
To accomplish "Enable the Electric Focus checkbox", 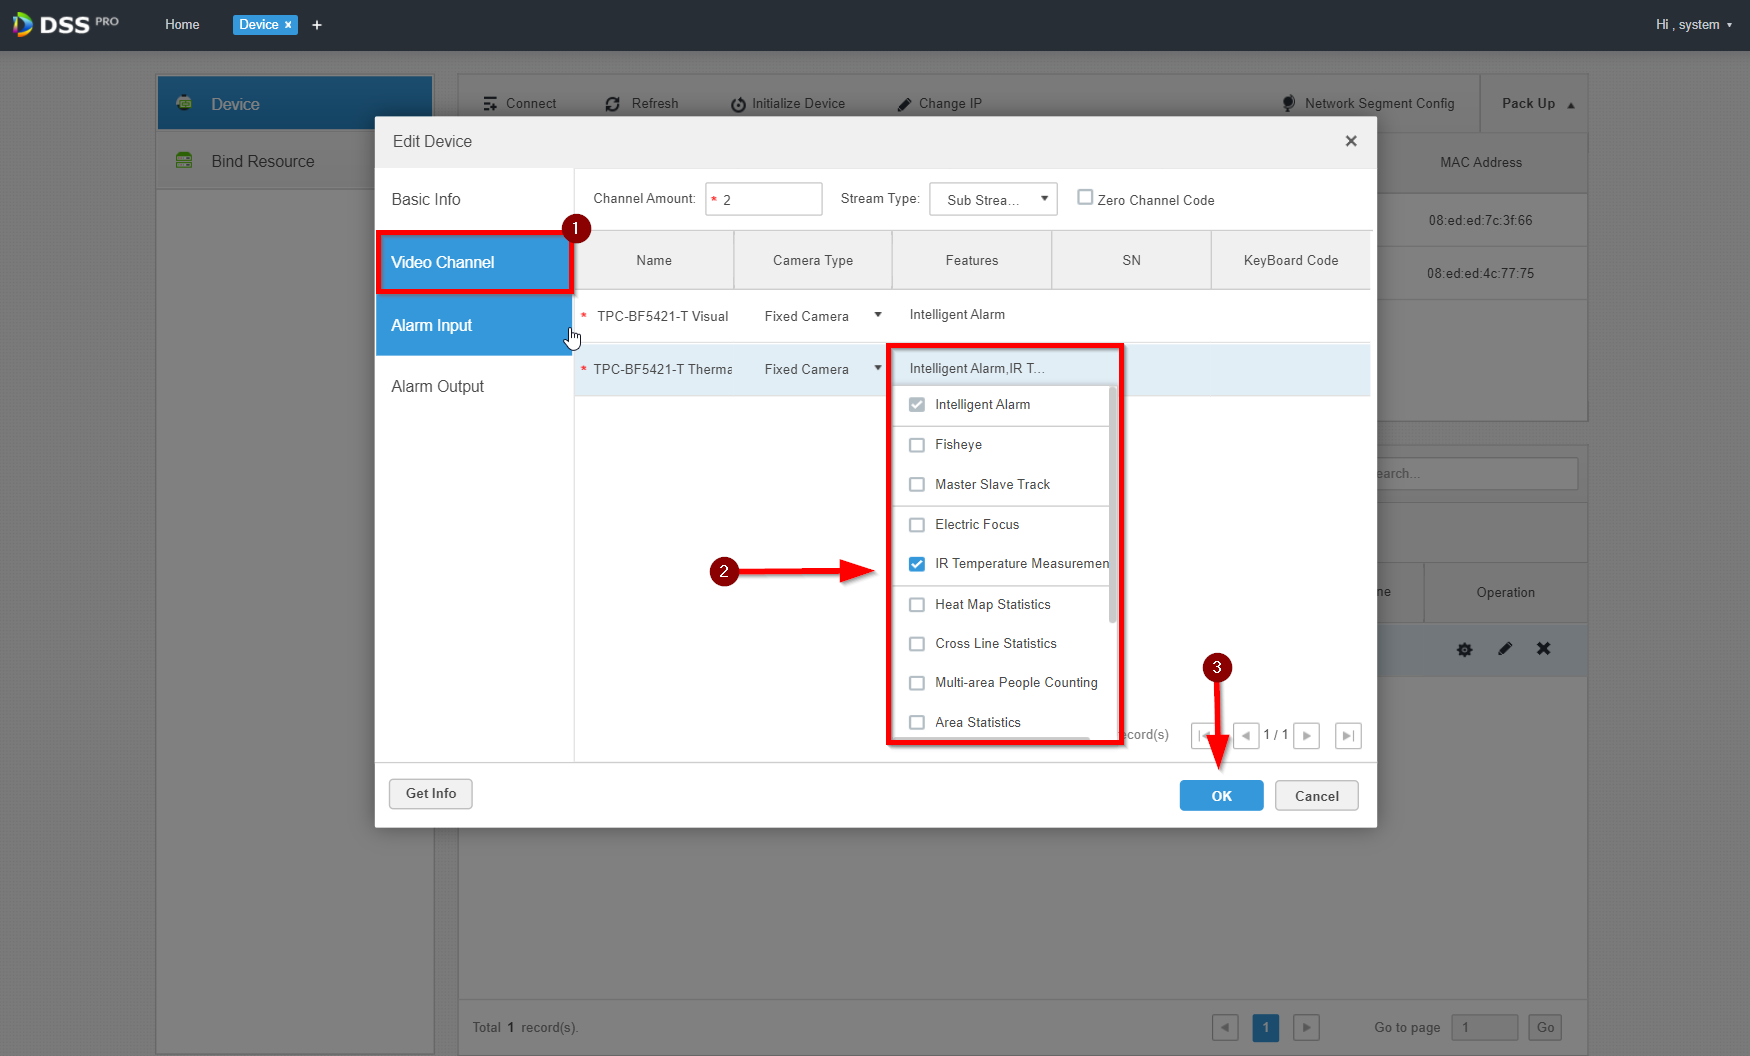I will coord(917,525).
